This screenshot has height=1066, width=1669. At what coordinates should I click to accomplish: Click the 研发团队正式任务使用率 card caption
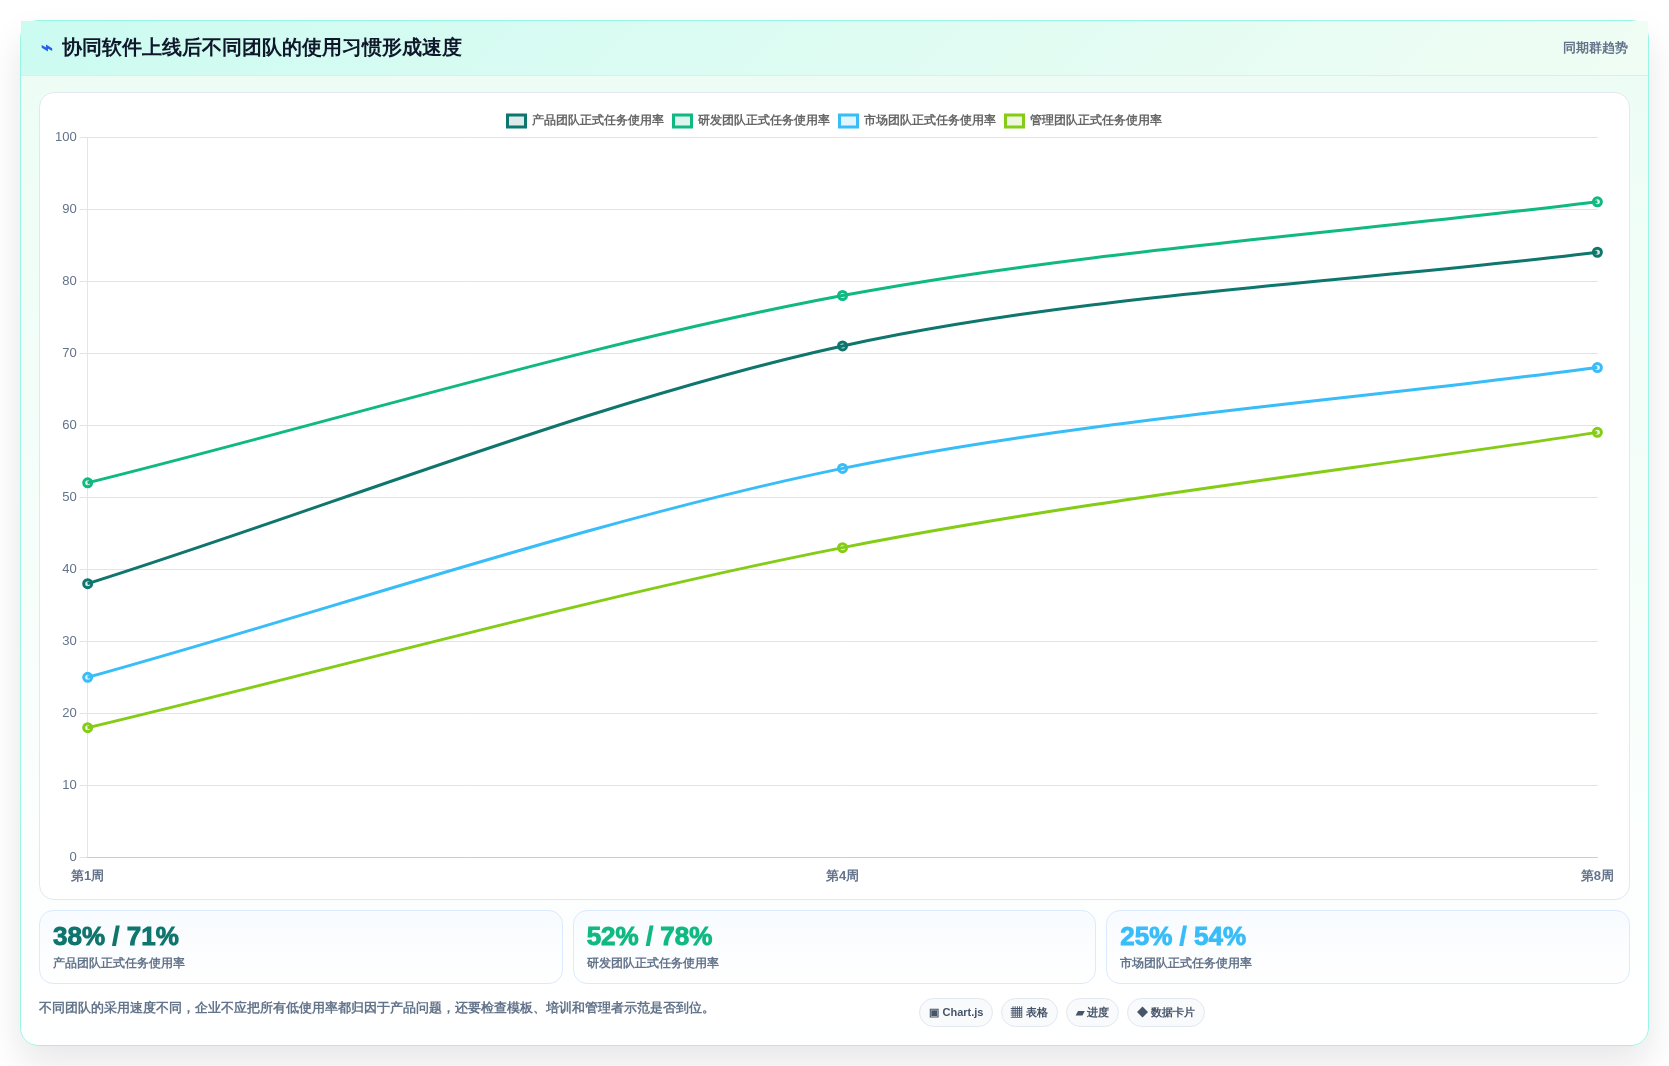pos(653,963)
